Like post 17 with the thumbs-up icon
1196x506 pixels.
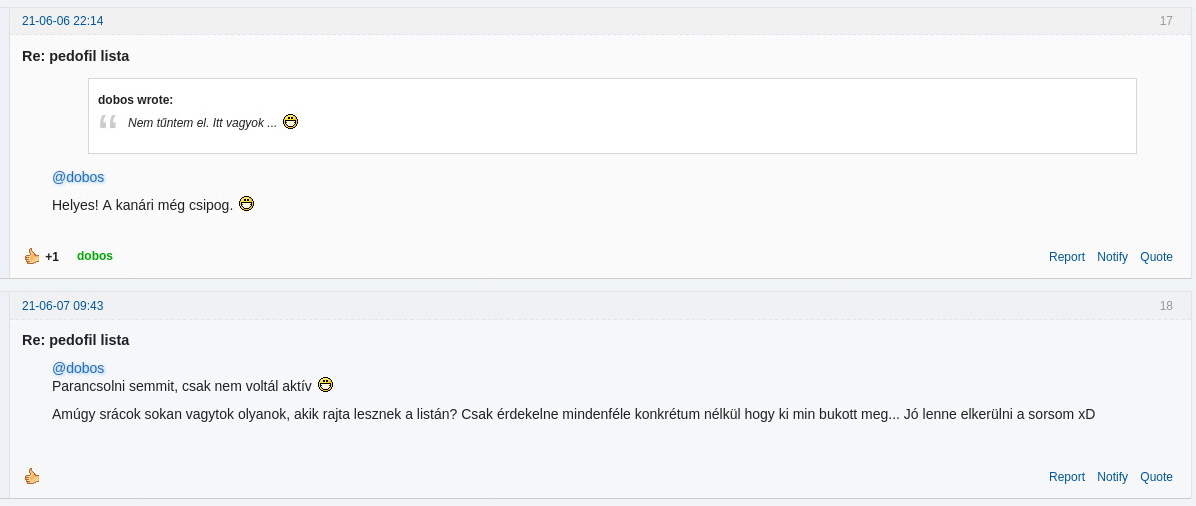pyautogui.click(x=31, y=256)
